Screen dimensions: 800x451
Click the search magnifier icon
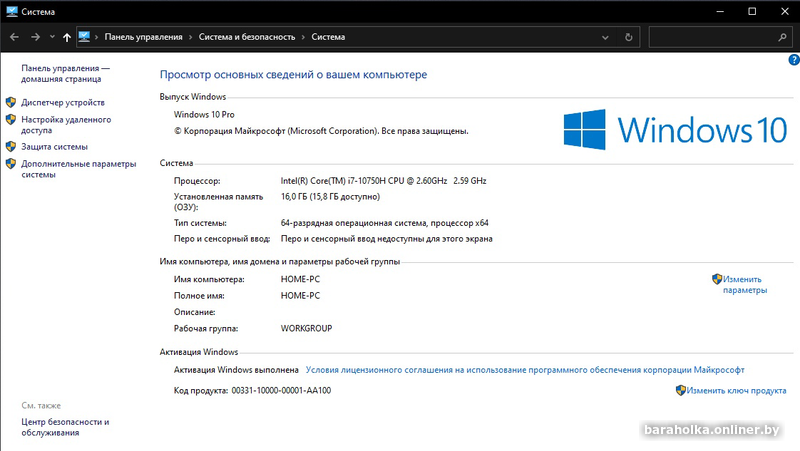coord(783,37)
